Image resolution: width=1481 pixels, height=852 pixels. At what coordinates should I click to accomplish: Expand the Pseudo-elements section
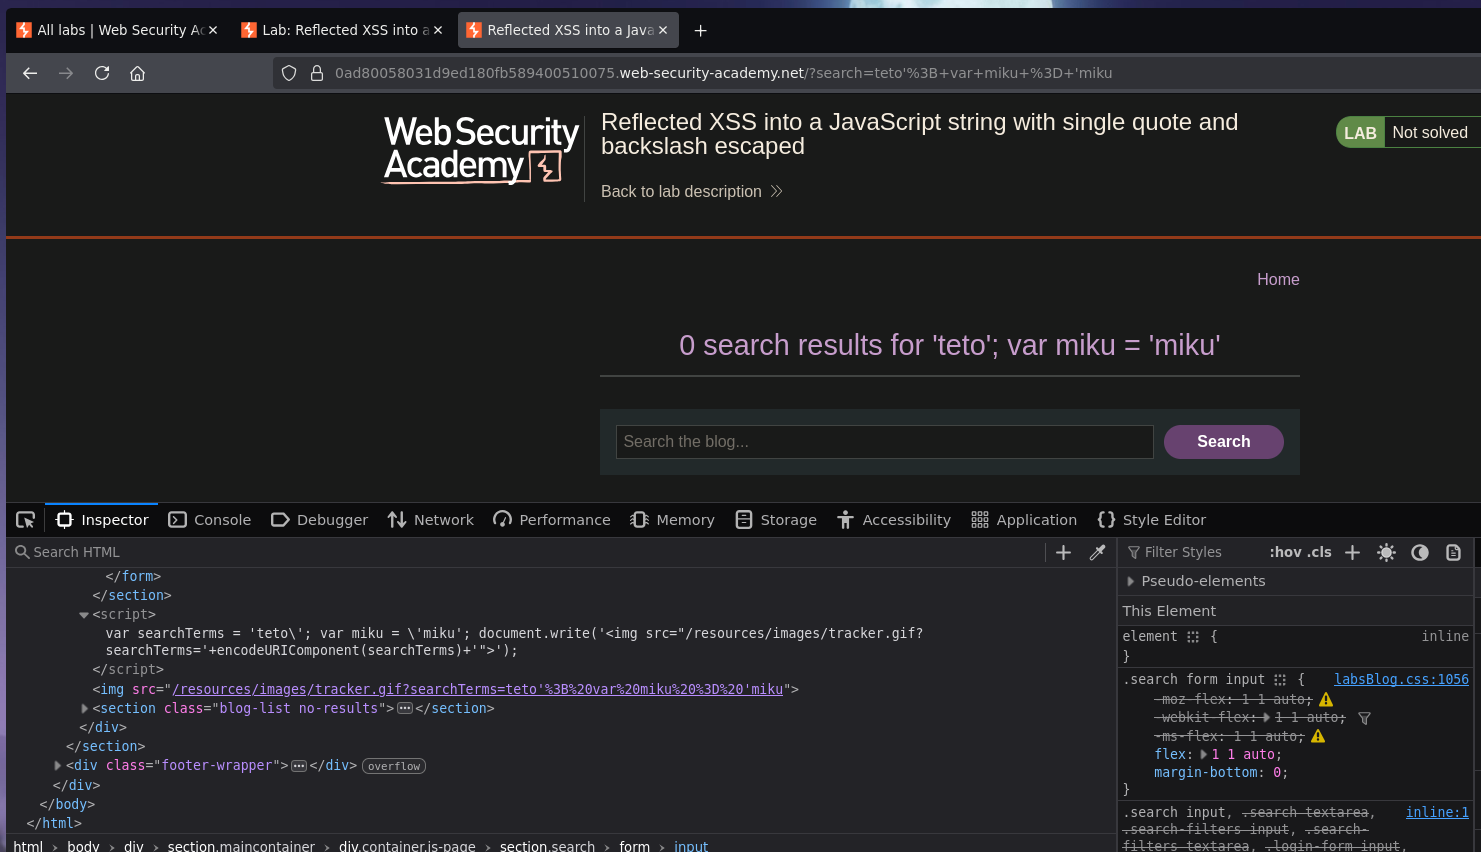(x=1130, y=581)
